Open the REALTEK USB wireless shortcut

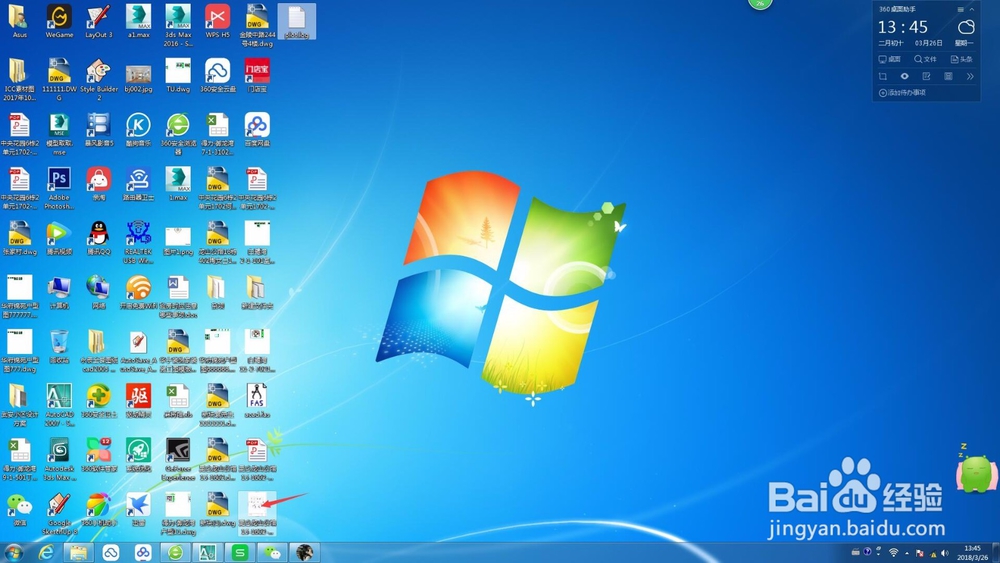(138, 242)
